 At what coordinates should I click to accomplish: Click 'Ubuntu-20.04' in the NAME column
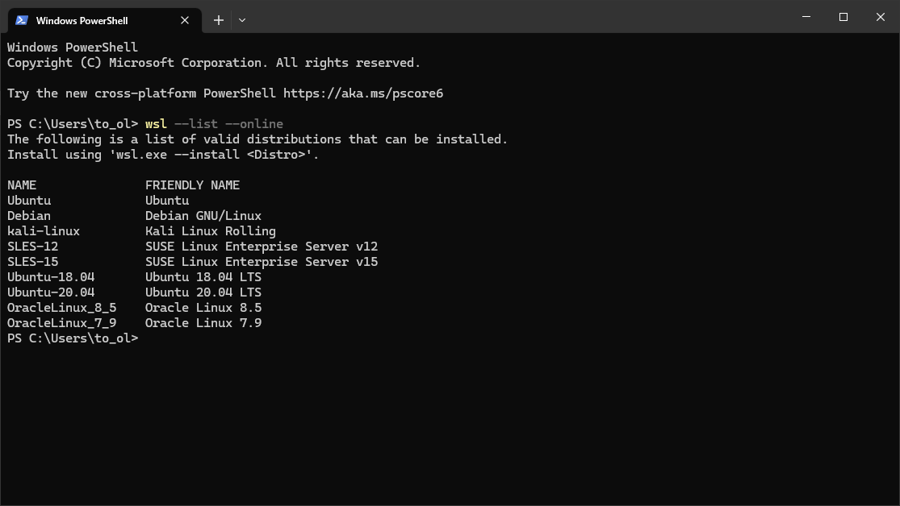(x=51, y=292)
